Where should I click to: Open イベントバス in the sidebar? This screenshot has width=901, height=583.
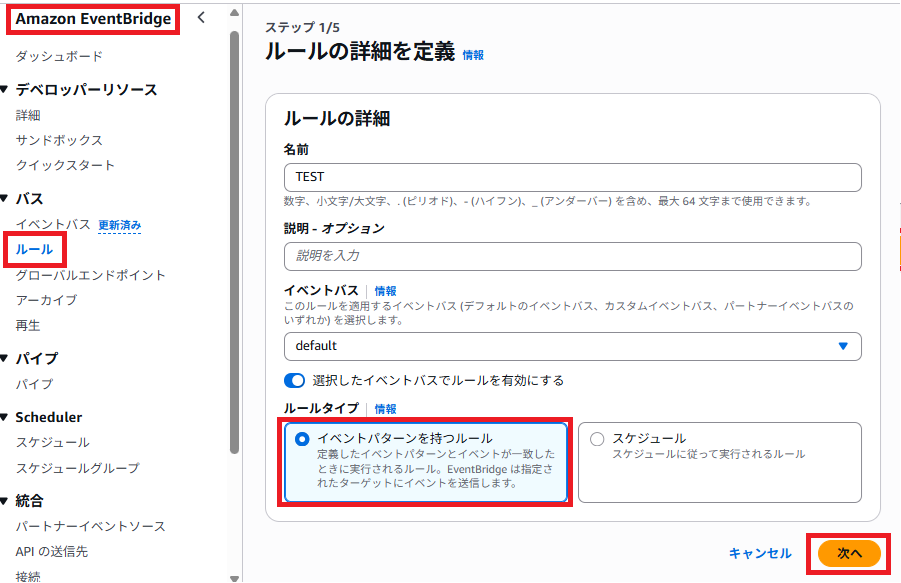[x=53, y=224]
